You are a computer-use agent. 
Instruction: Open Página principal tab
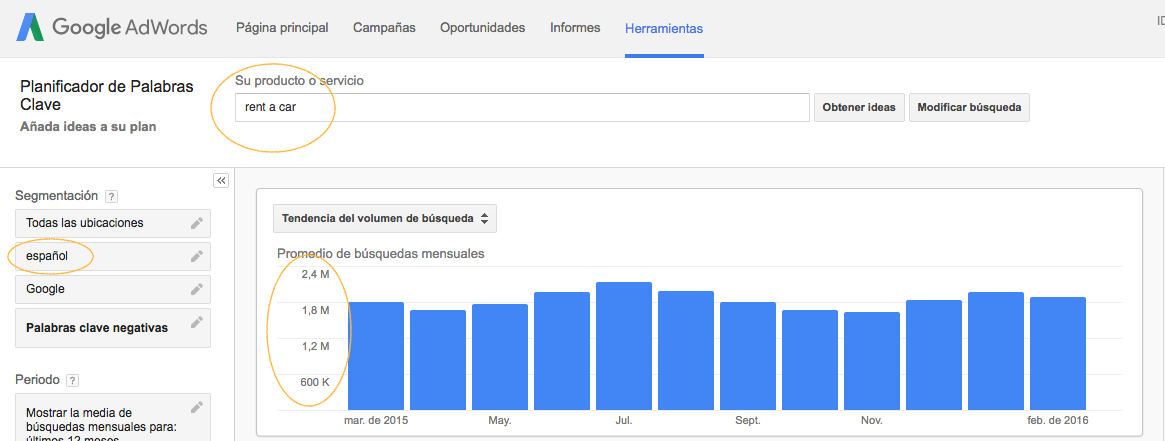click(282, 27)
